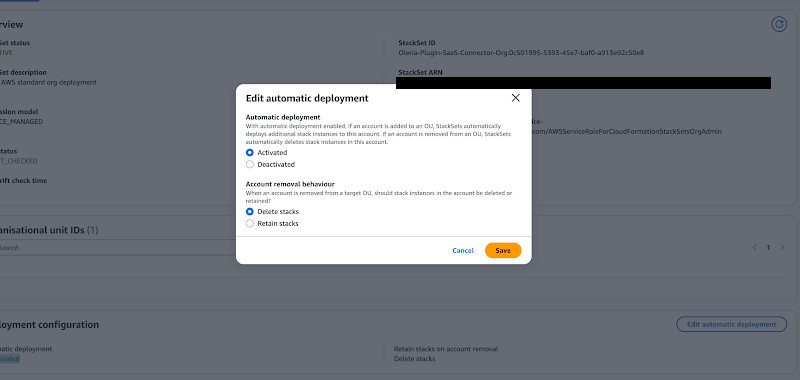800x380 pixels.
Task: Refresh the StackSet overview panel
Action: (779, 24)
